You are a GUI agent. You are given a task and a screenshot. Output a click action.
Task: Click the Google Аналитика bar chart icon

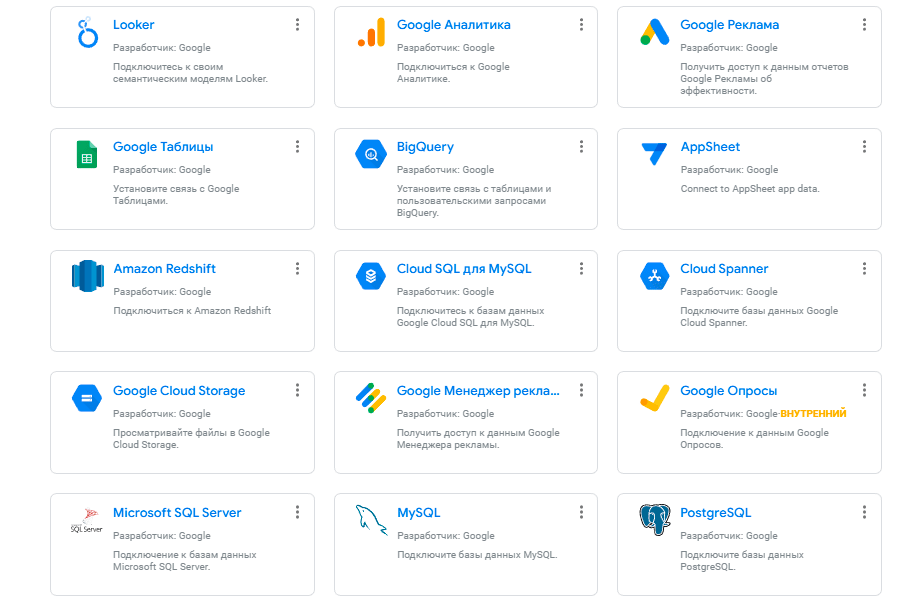371,32
